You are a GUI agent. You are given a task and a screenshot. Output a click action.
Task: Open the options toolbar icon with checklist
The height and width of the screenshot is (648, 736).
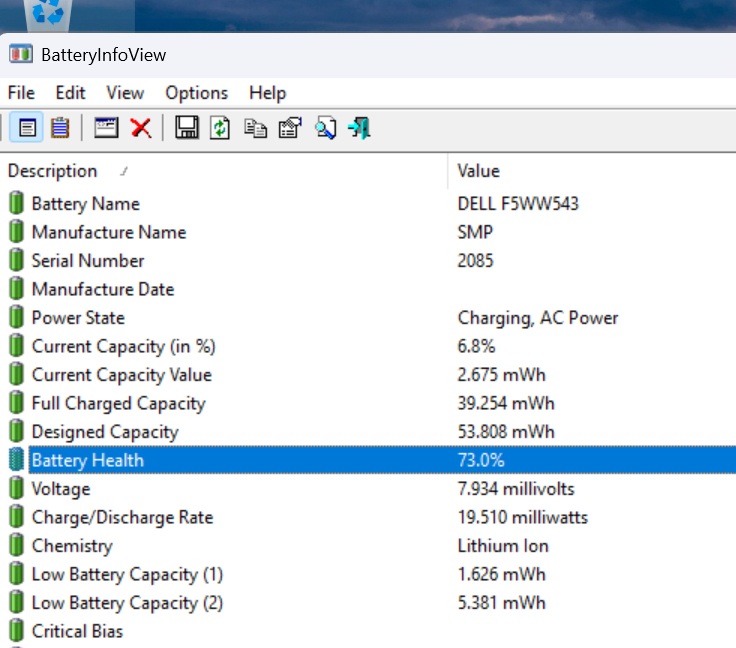pyautogui.click(x=290, y=128)
